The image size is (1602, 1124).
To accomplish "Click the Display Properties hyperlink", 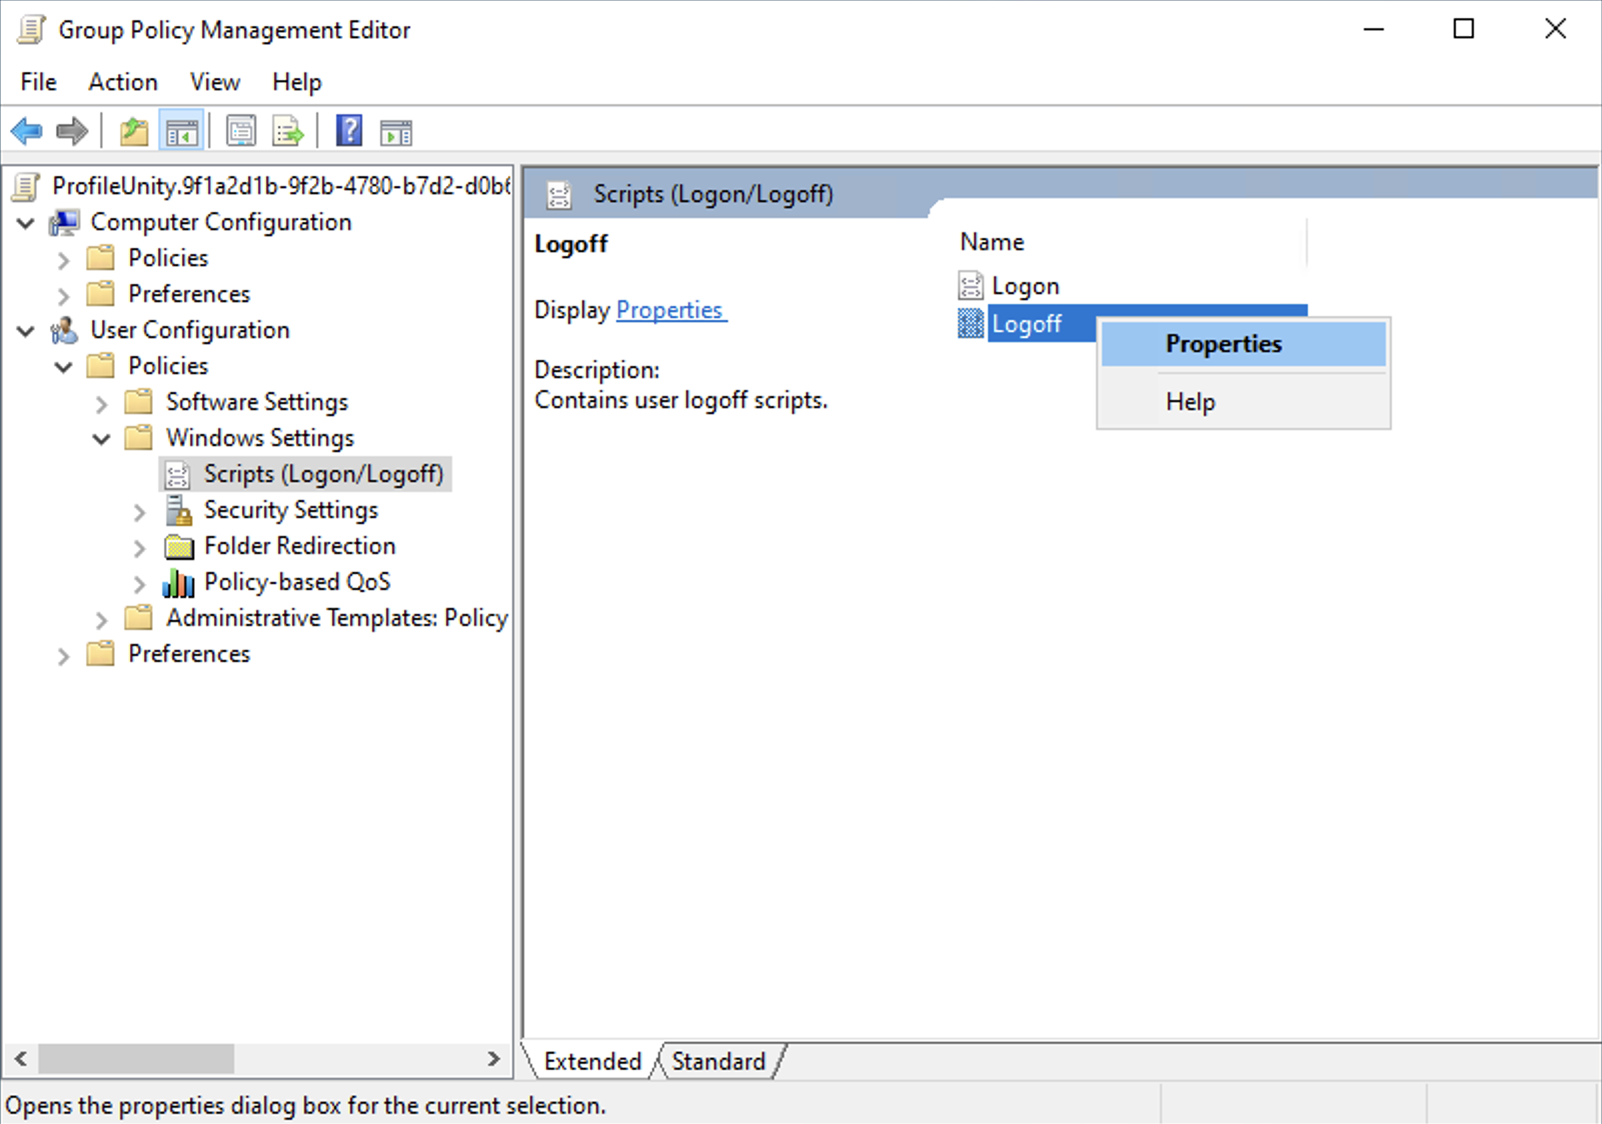I will [x=670, y=310].
